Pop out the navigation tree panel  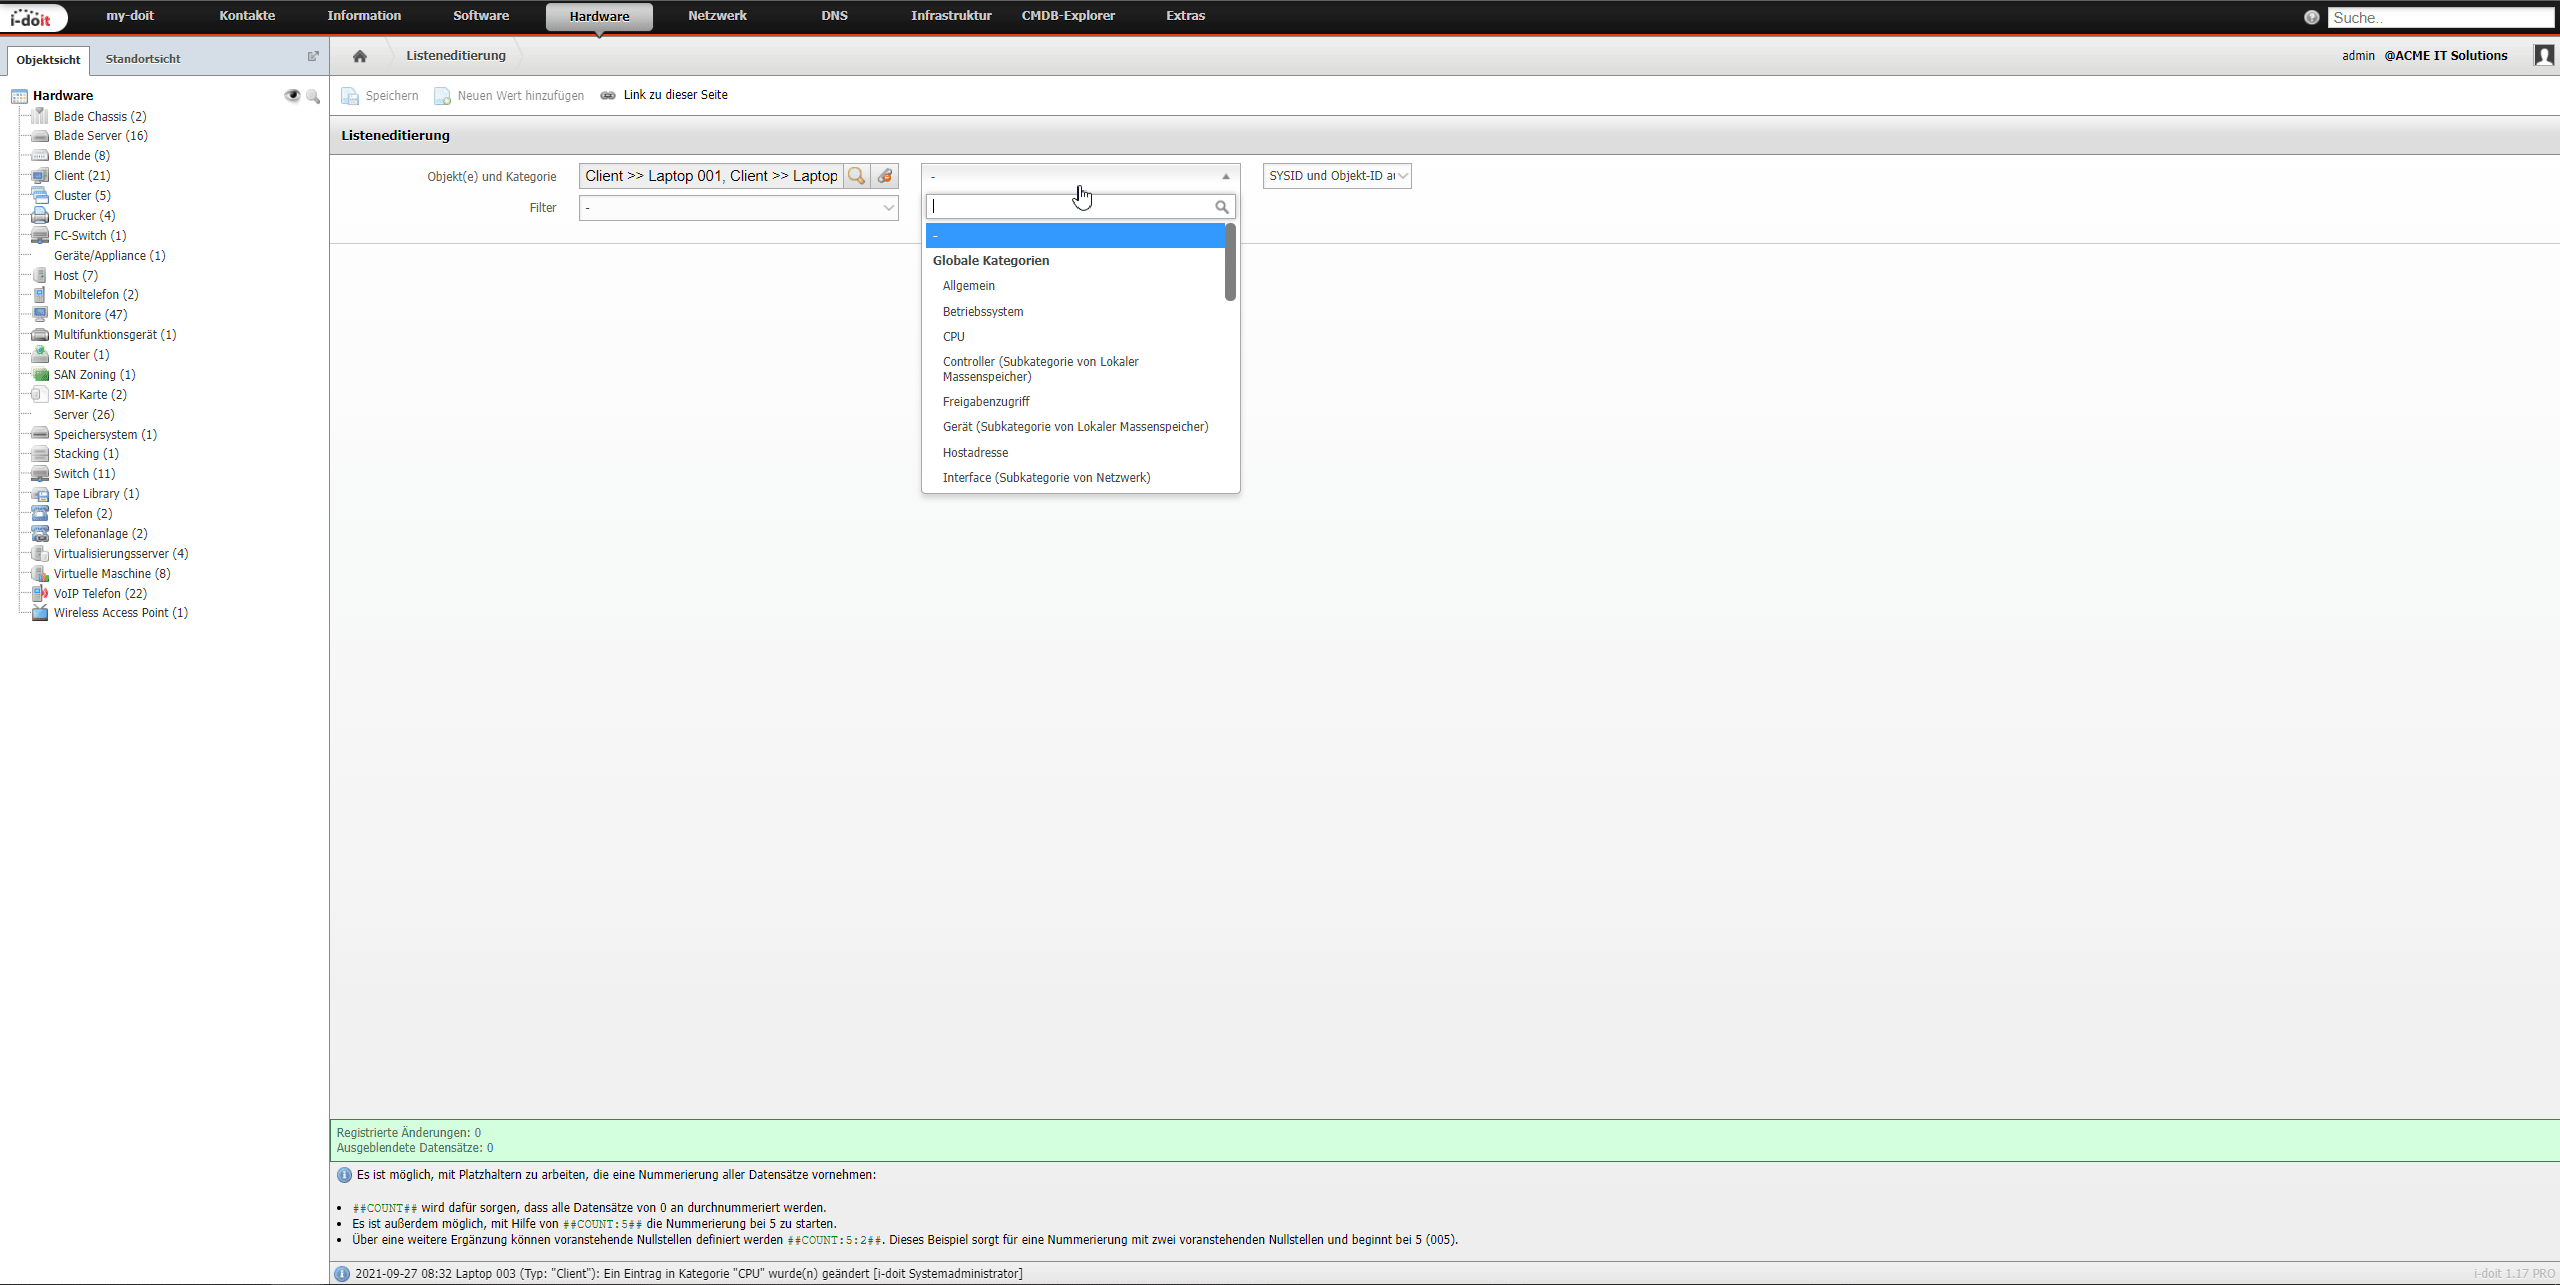pyautogui.click(x=313, y=56)
